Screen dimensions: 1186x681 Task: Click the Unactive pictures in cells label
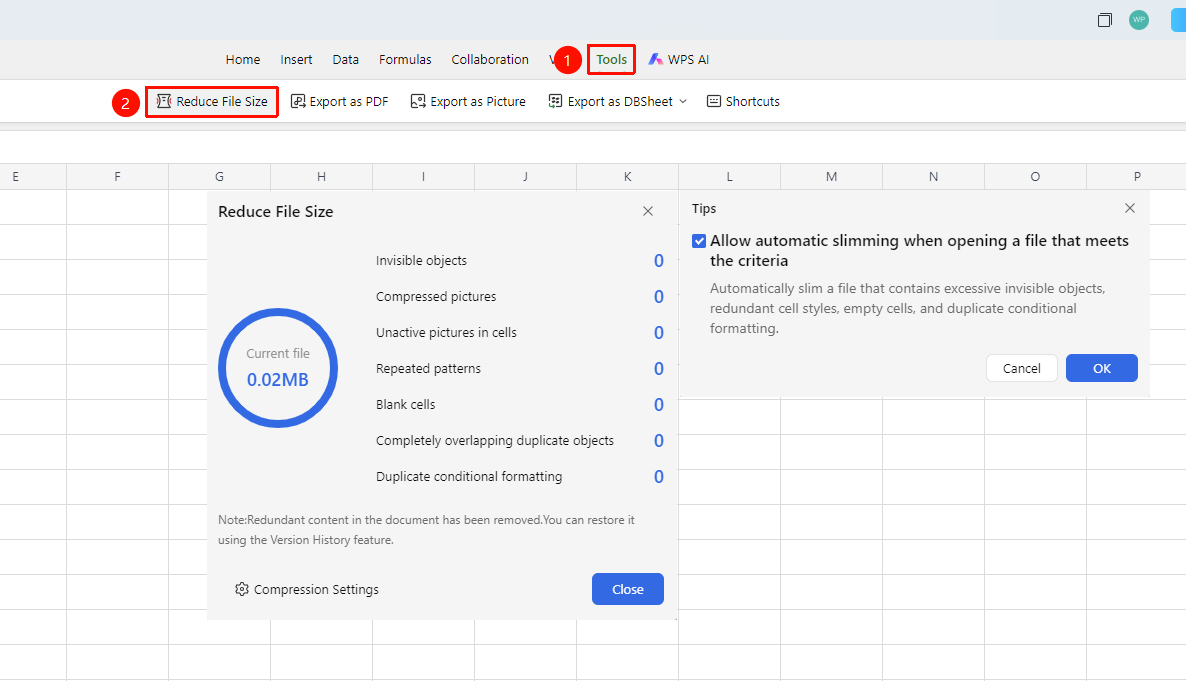pos(446,333)
